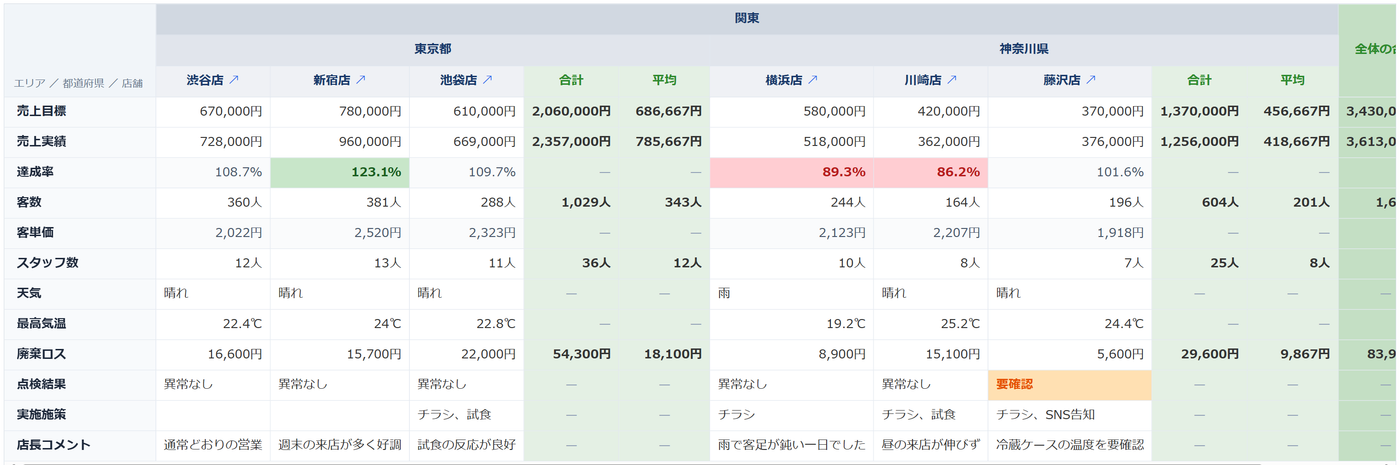Select the 960,000円 sales cell
Viewport: 1400px width, 465px height.
[339, 142]
